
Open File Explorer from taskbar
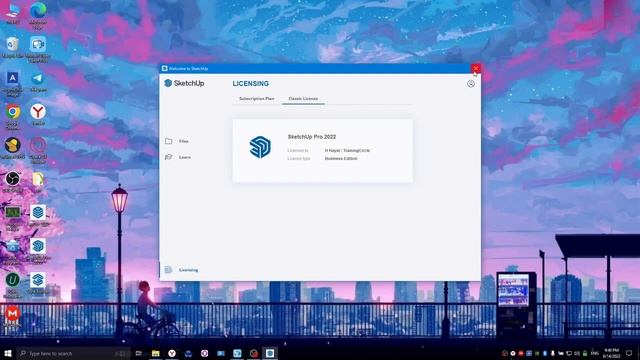click(156, 353)
